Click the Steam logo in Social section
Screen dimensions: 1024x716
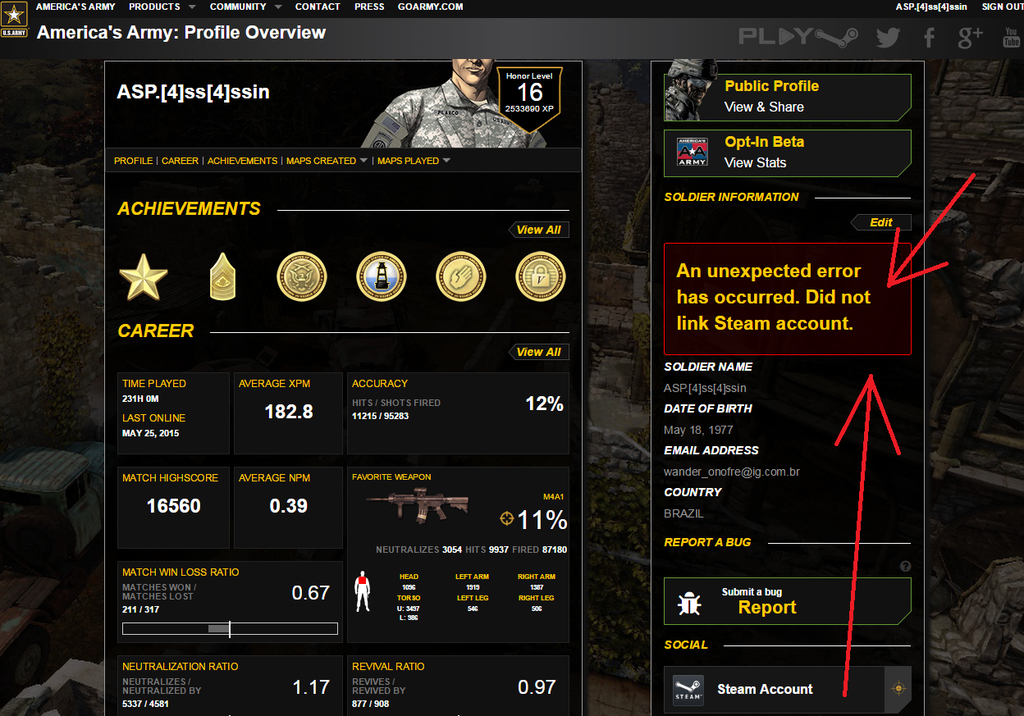pos(688,691)
